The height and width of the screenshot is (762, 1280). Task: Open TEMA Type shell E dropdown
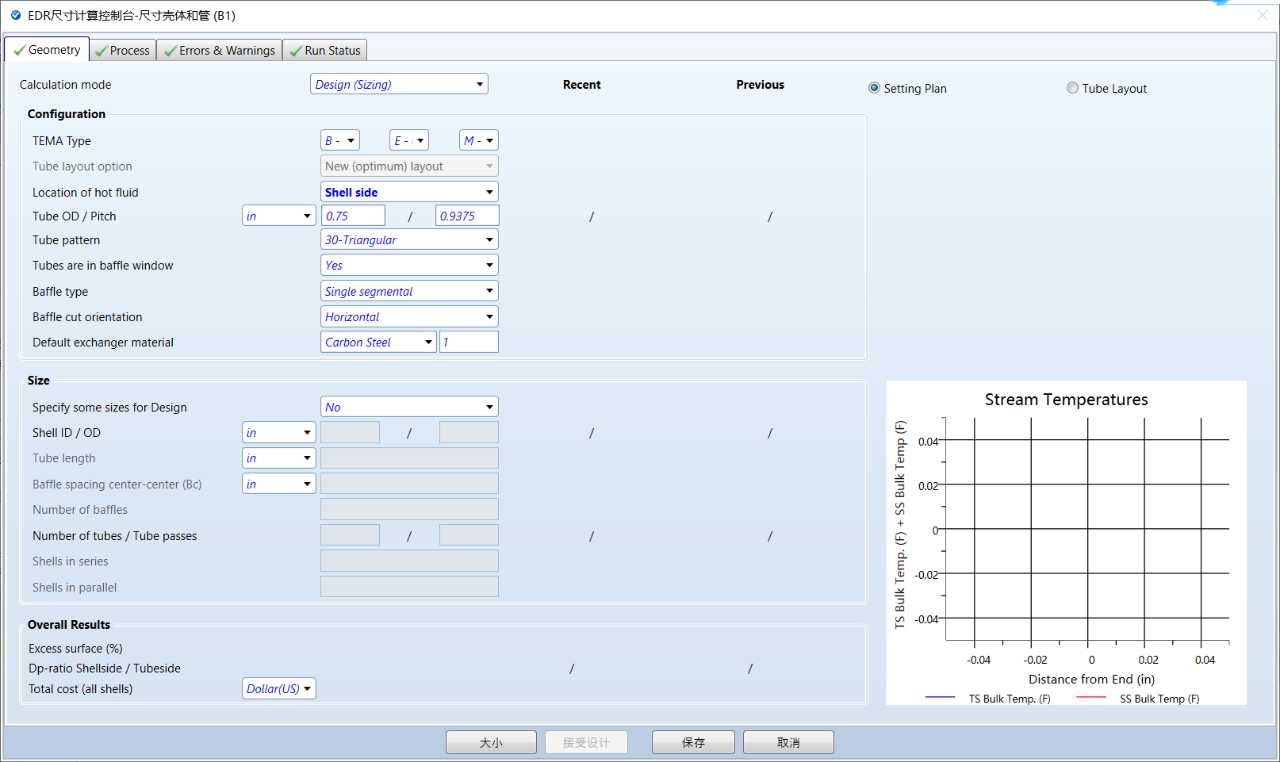tap(409, 141)
